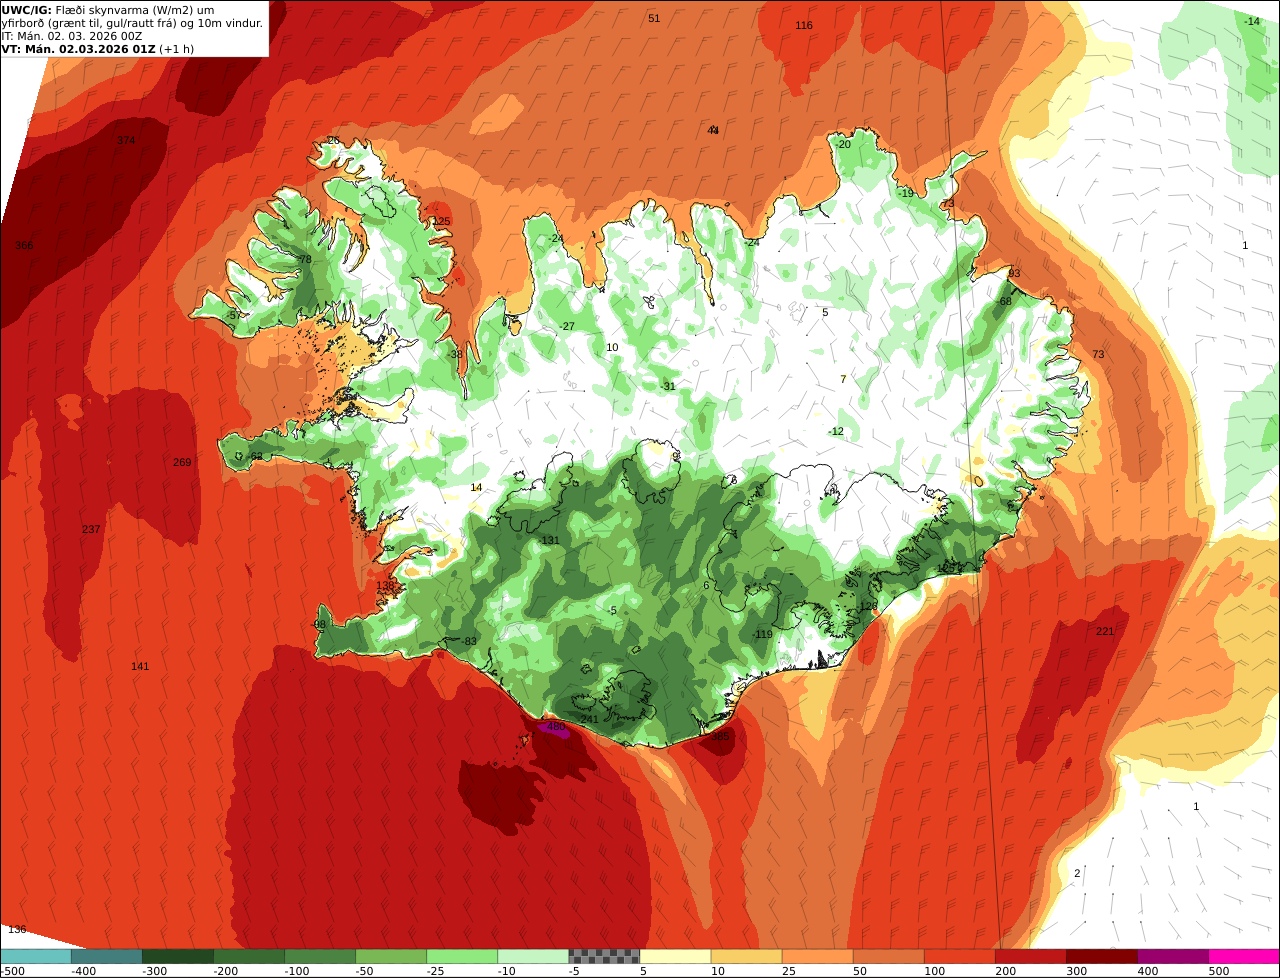The image size is (1280, 978).
Task: Click the -50 to -25 green legend swatch
Action: point(390,956)
